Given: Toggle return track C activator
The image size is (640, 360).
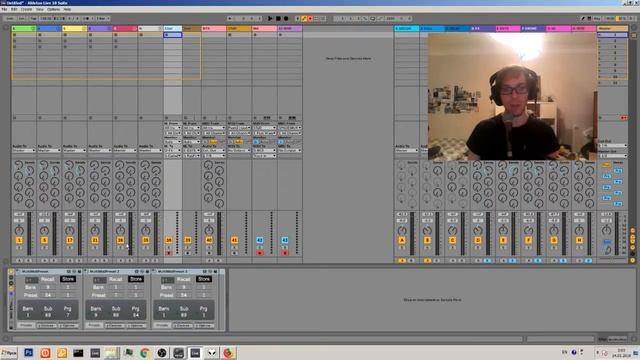Looking at the screenshot, I should click(453, 240).
